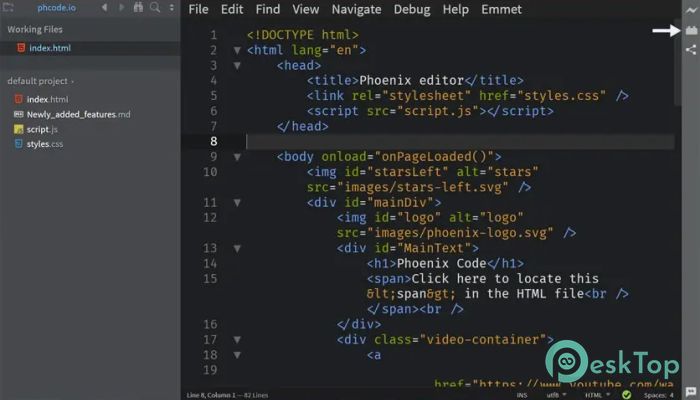Click the editor vertical scrollbar

pyautogui.click(x=678, y=62)
